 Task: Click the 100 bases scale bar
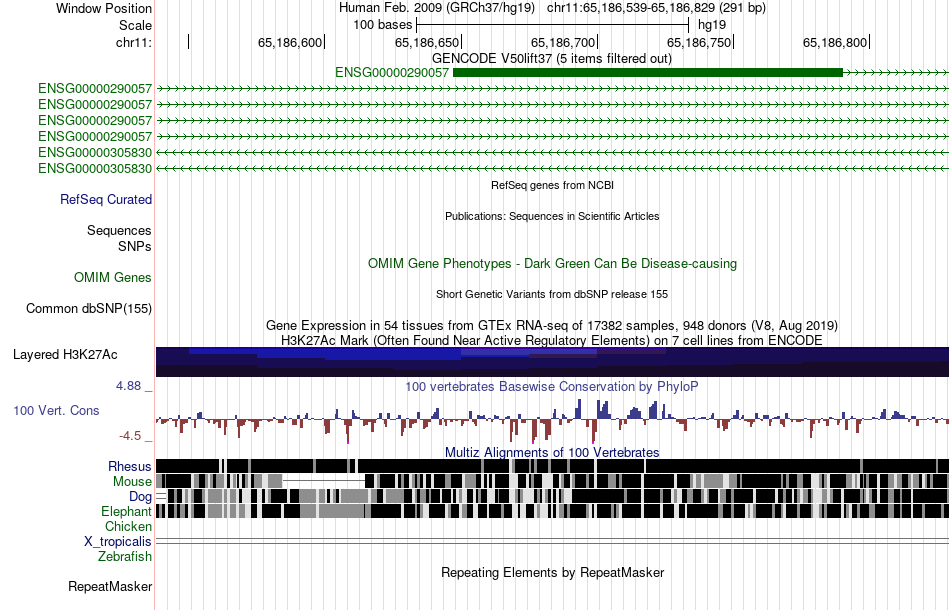553,25
